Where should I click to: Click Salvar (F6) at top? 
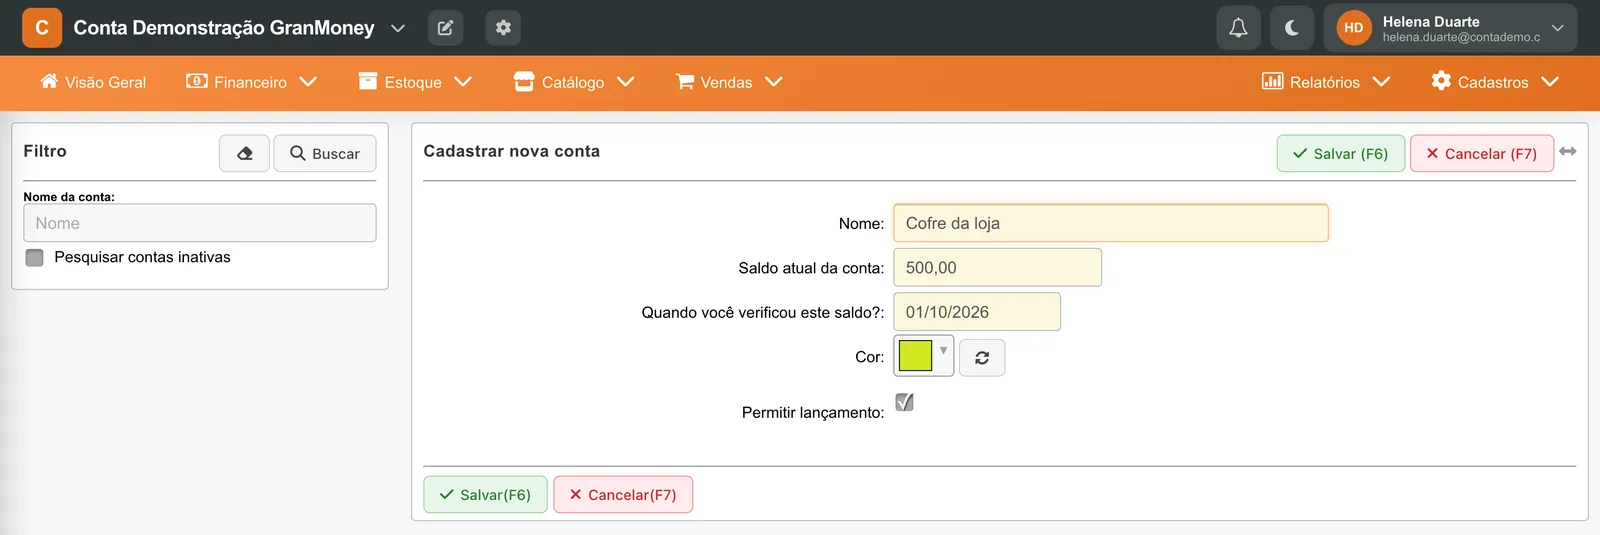[1341, 153]
